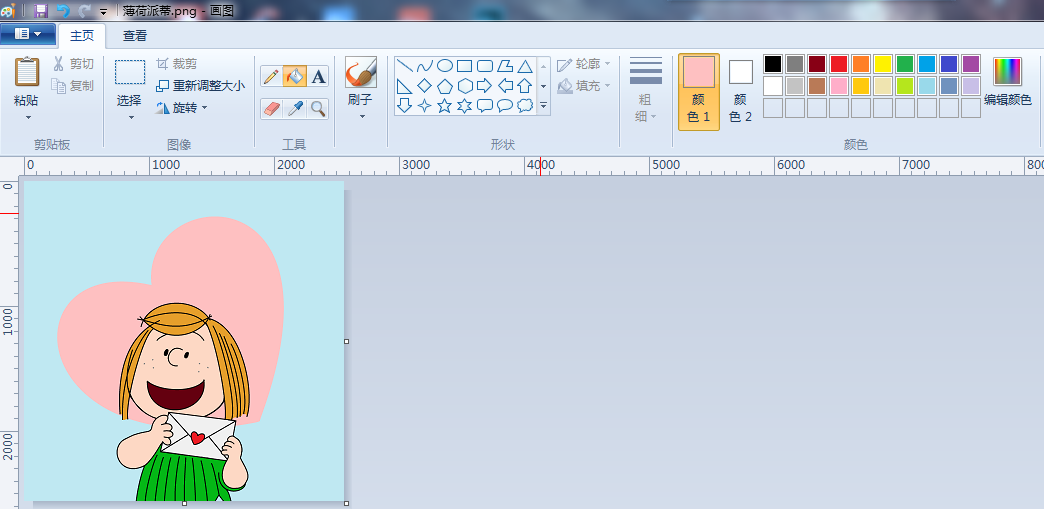The image size is (1044, 509).
Task: Choose the Down arrow shape
Action: click(x=404, y=105)
